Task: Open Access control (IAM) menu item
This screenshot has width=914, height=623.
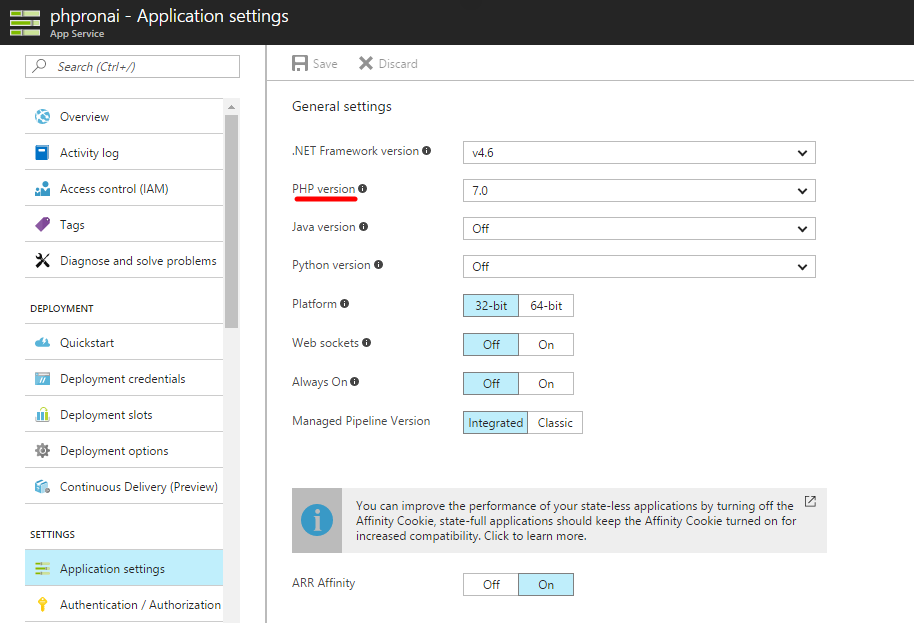Action: point(124,189)
